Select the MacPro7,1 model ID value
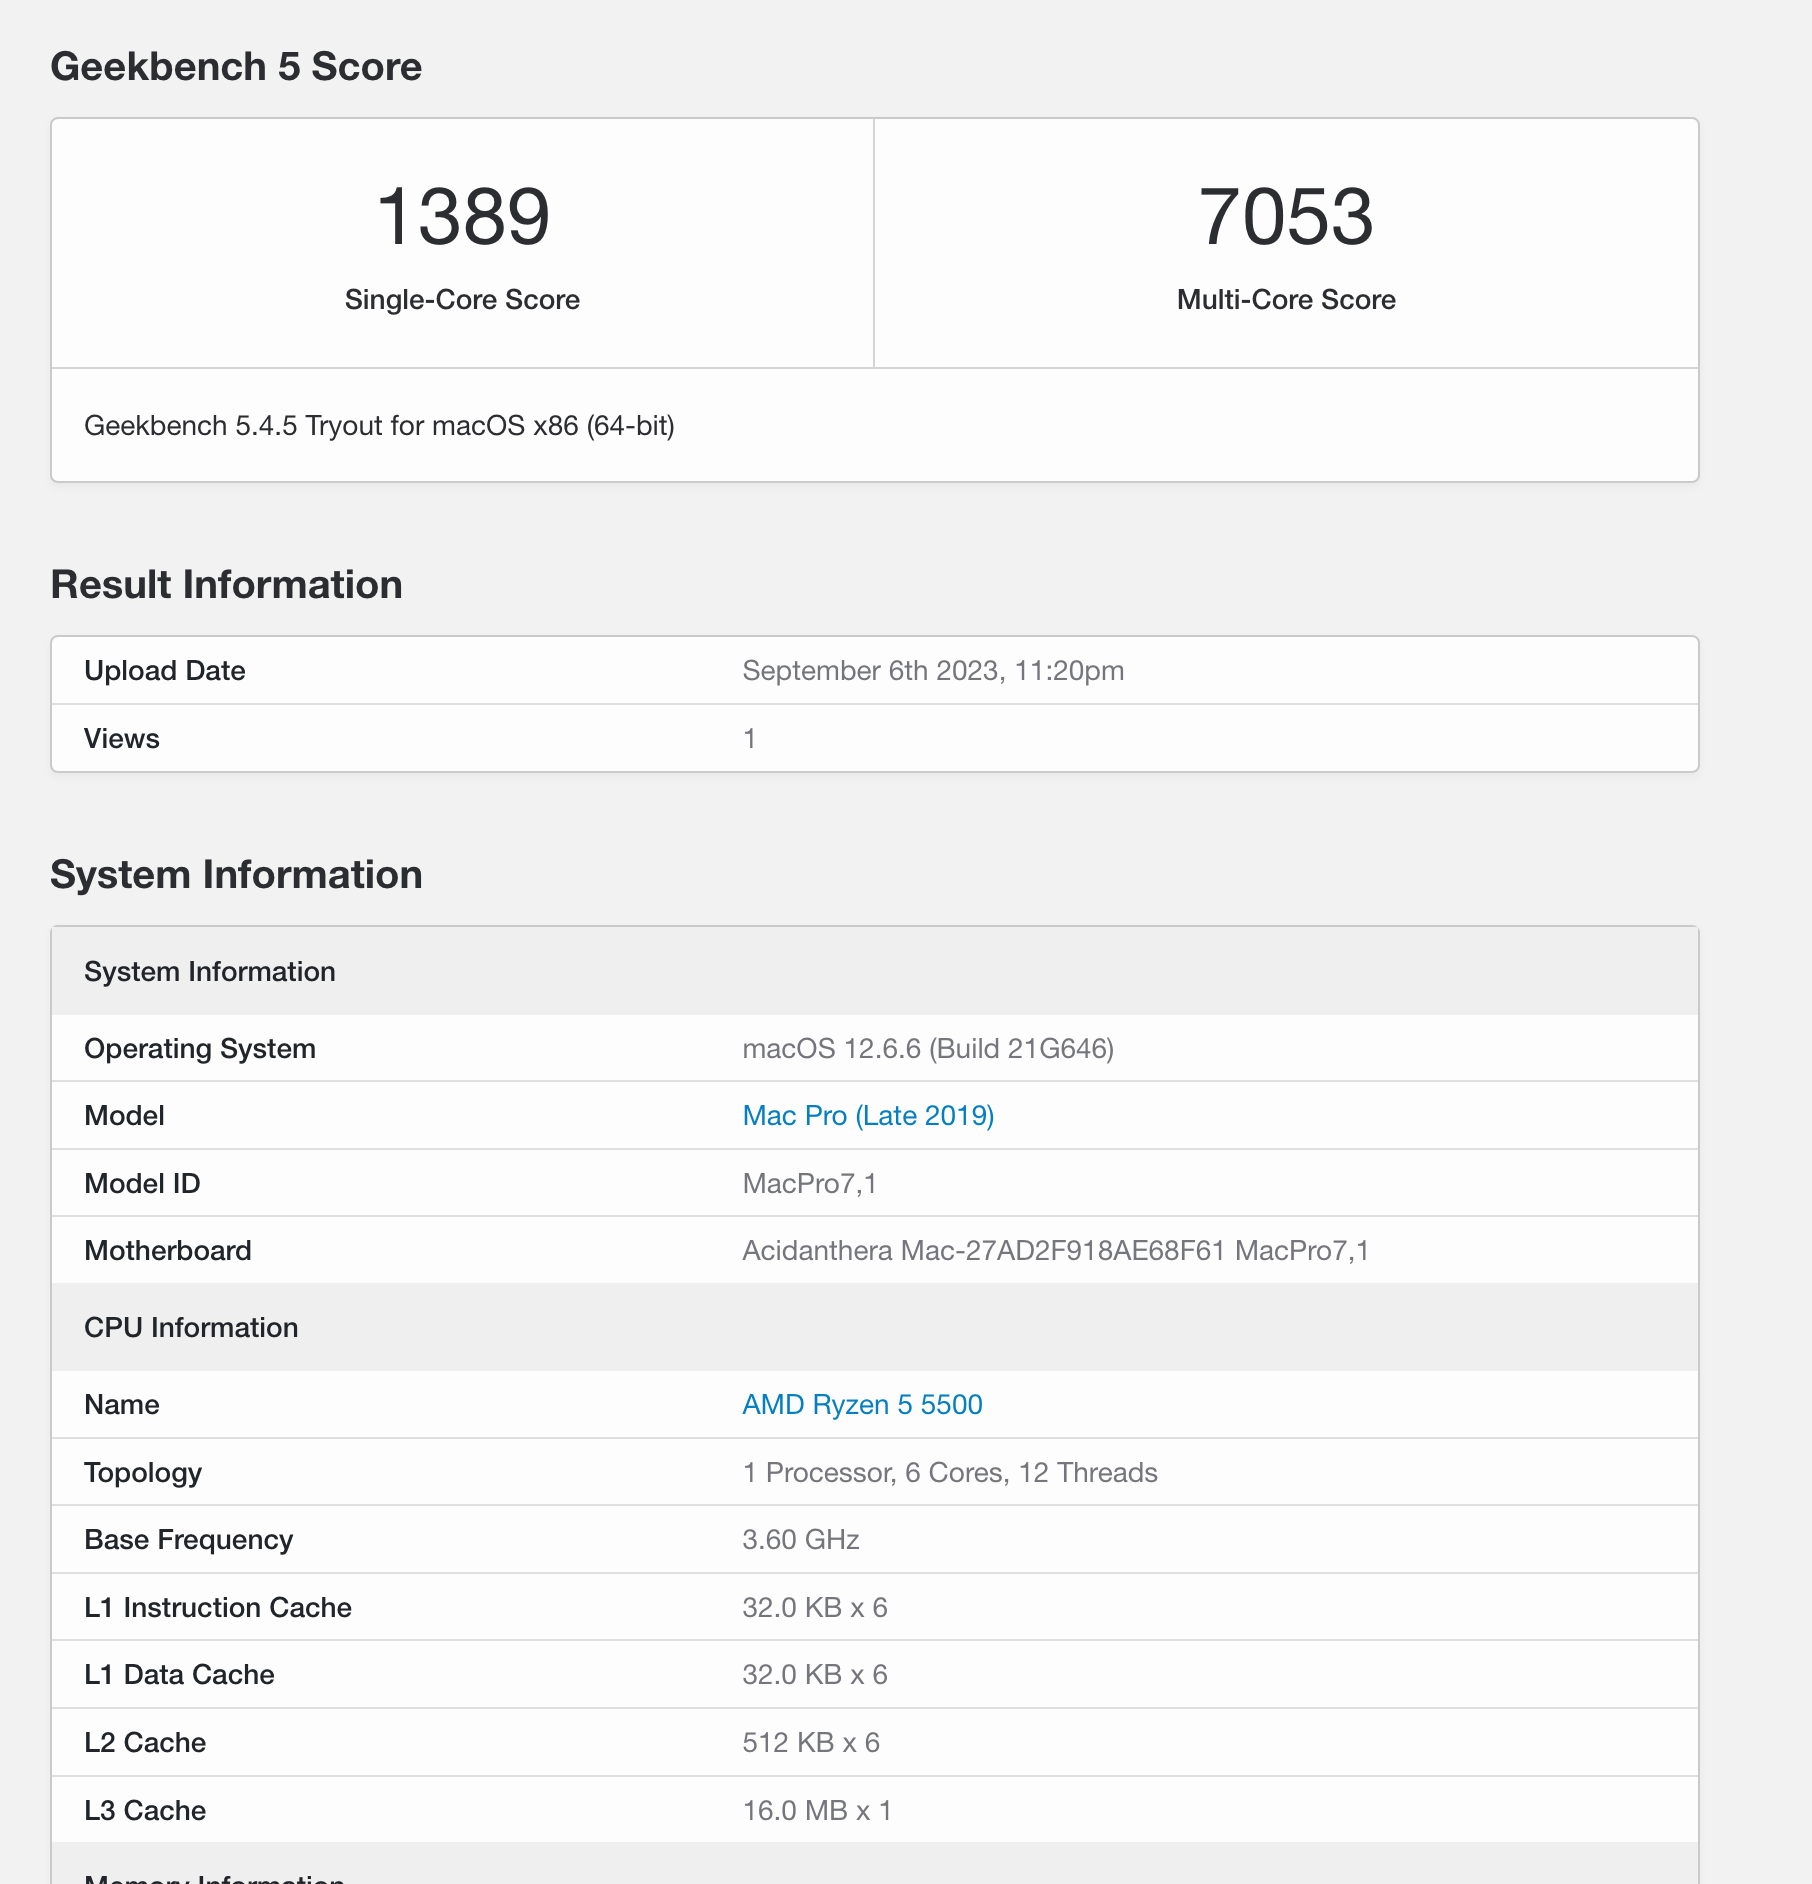 tap(809, 1183)
